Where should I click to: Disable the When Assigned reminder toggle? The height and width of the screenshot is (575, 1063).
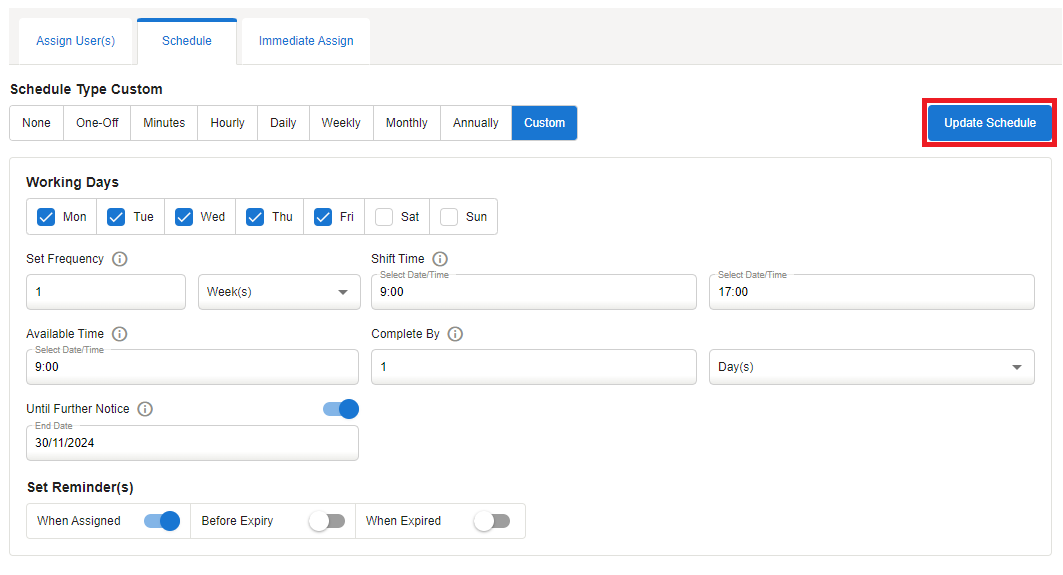162,521
